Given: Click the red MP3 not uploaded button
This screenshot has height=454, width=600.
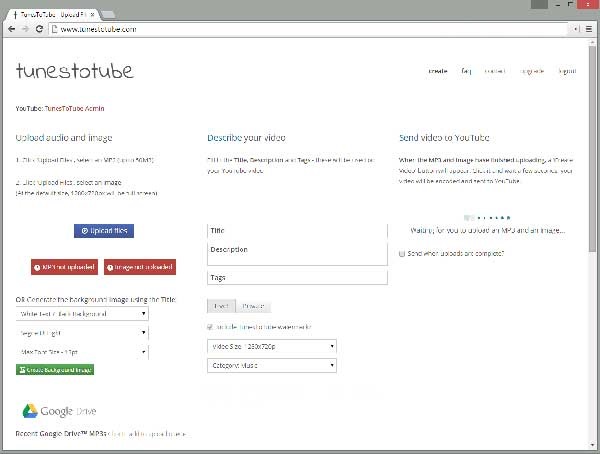Looking at the screenshot, I should pos(64,267).
